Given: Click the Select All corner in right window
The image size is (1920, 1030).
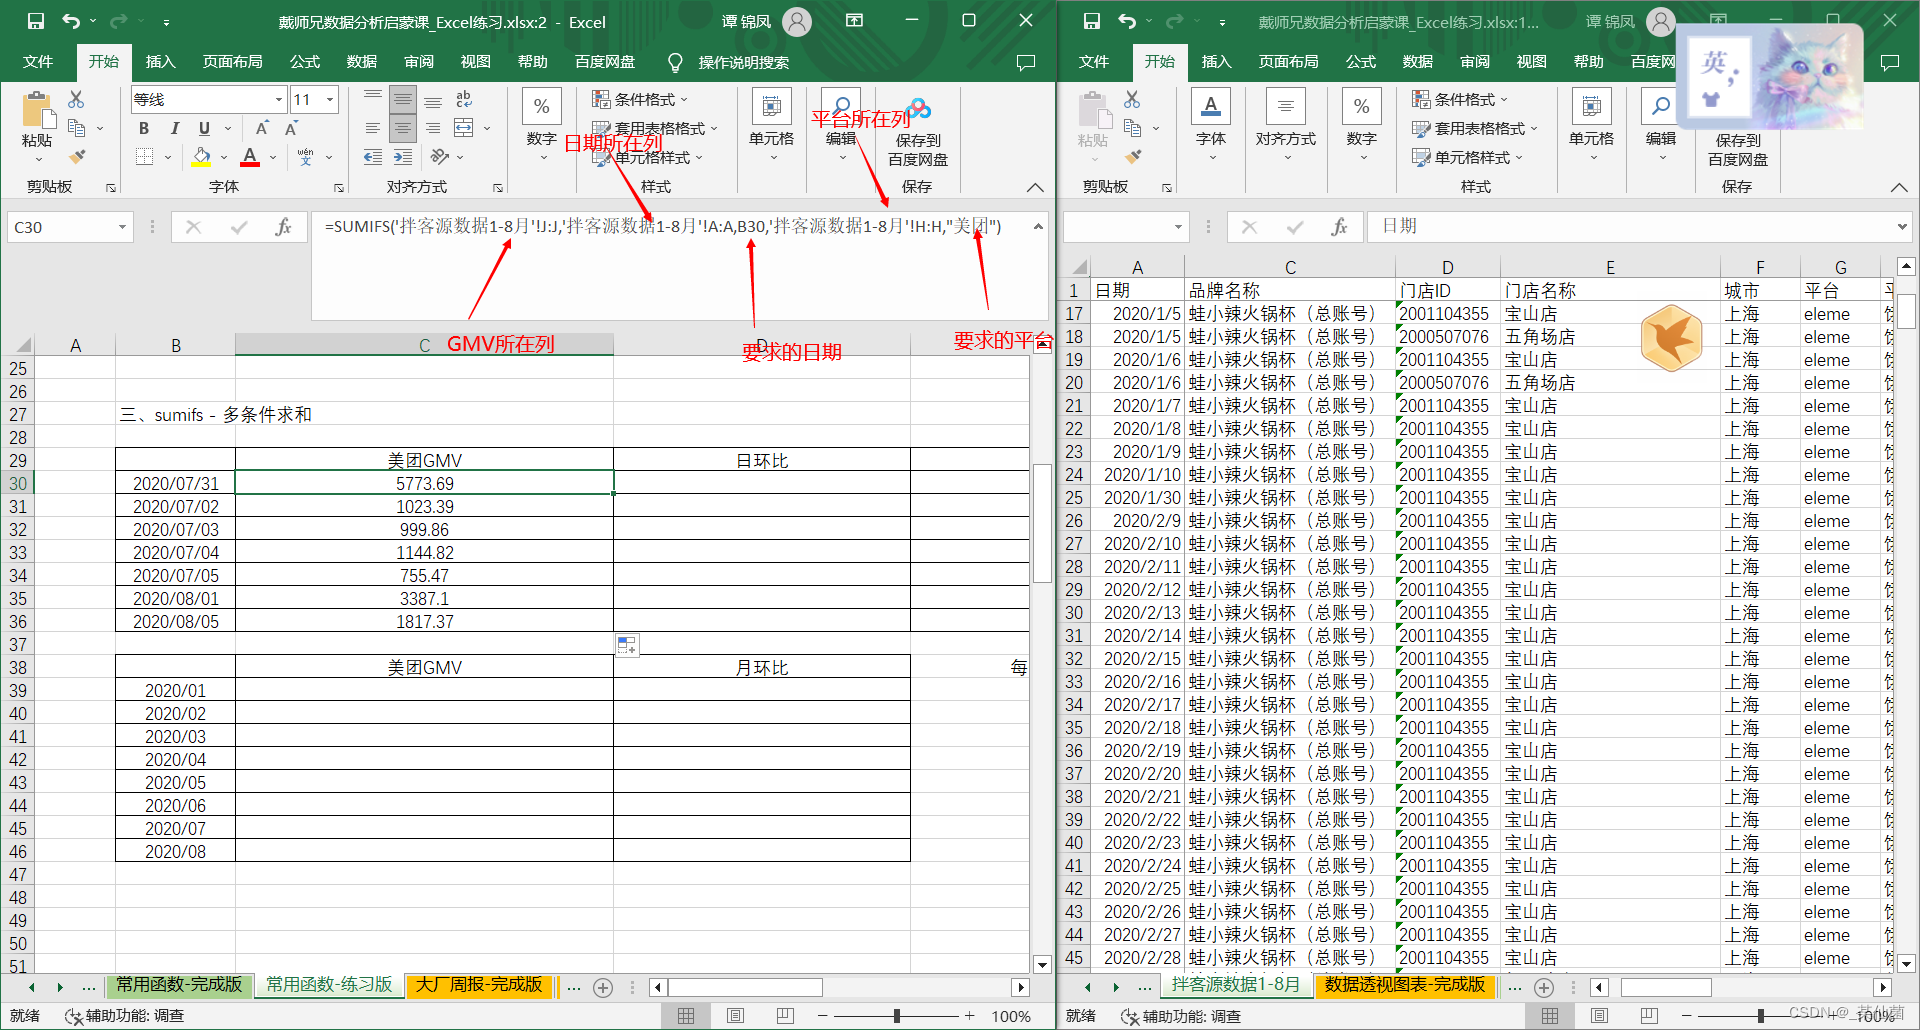Looking at the screenshot, I should pos(1079,267).
